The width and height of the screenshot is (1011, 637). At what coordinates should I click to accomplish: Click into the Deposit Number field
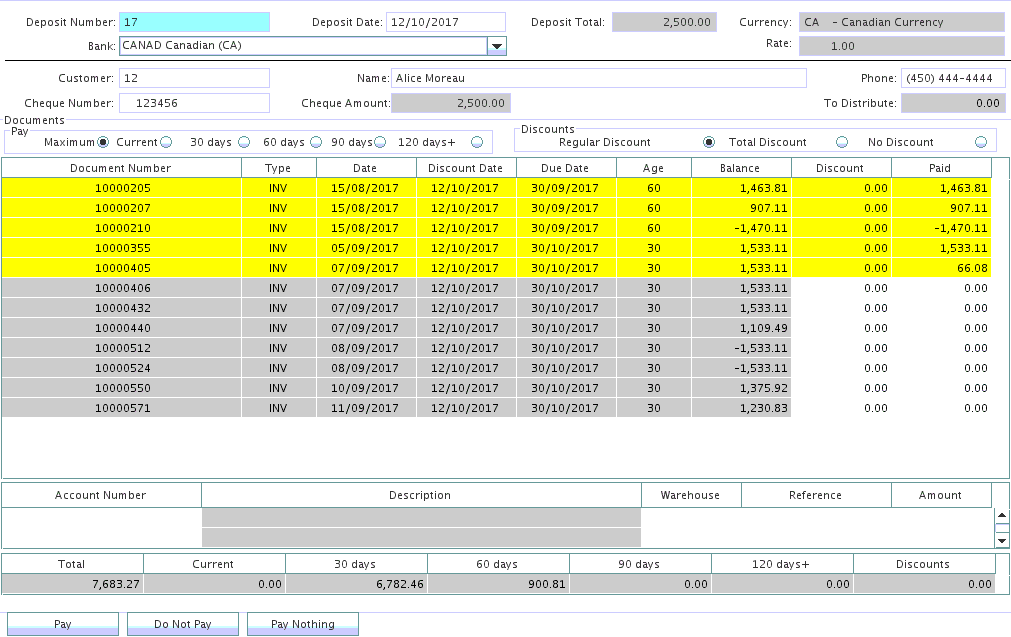[x=194, y=22]
